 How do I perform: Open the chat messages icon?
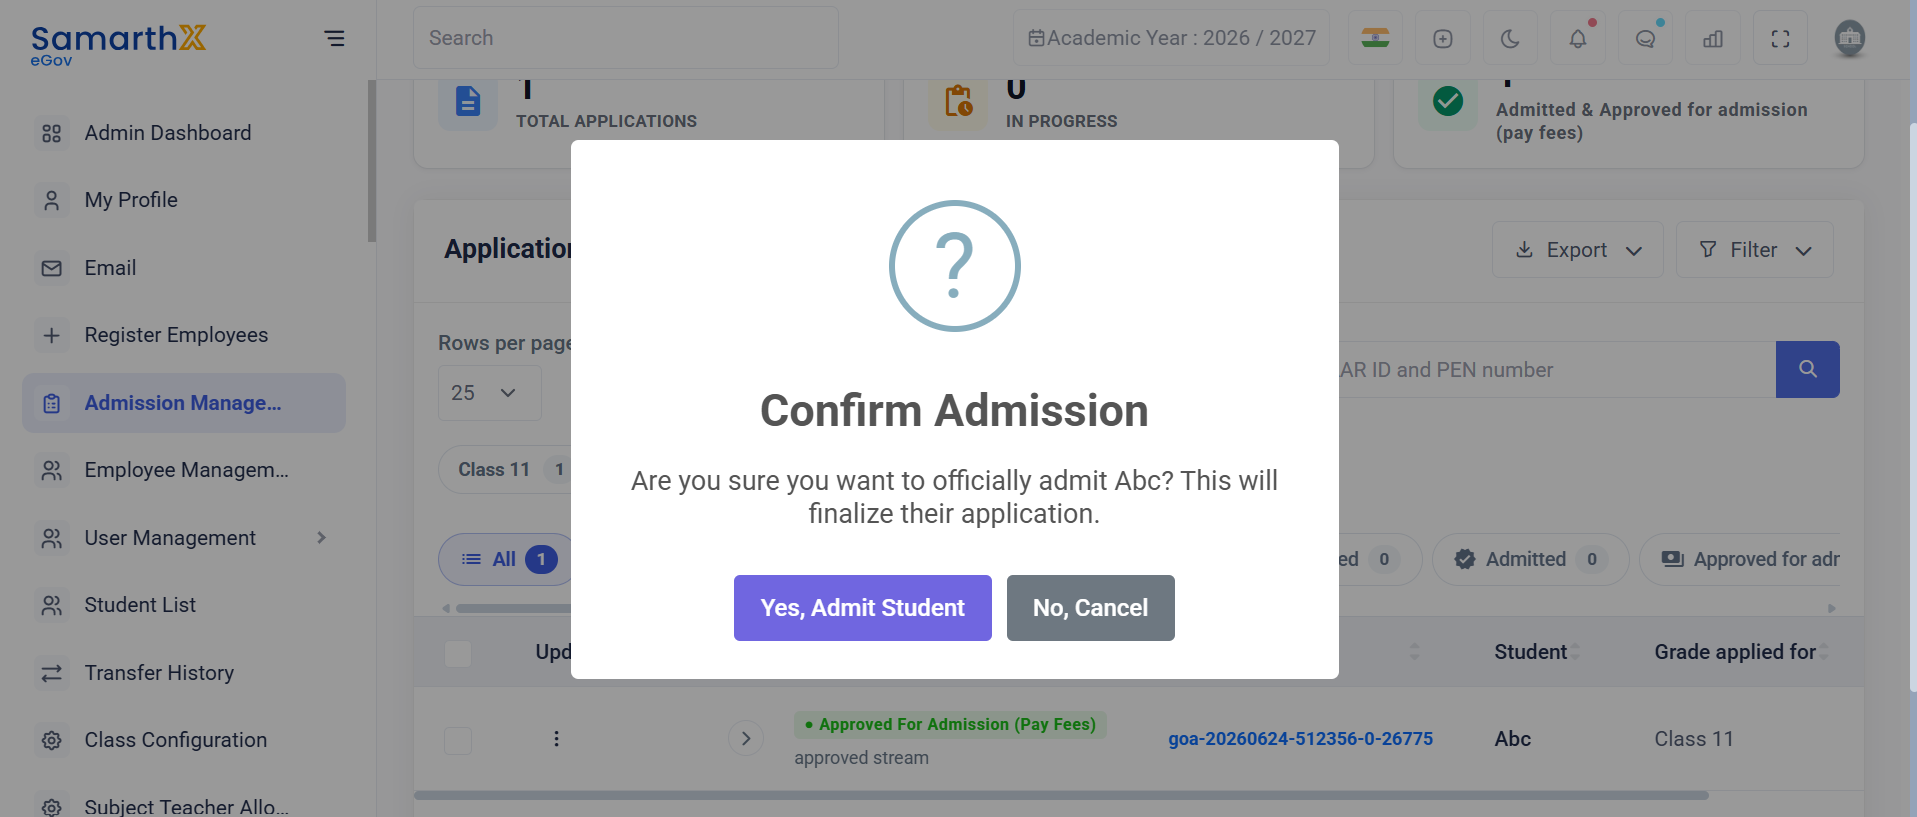point(1645,38)
